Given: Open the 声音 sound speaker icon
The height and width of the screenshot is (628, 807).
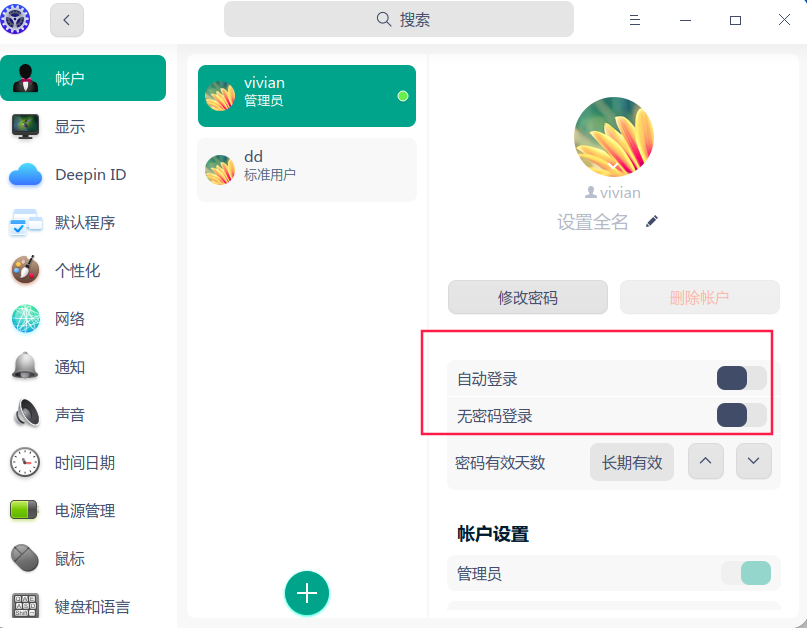Looking at the screenshot, I should [x=26, y=414].
